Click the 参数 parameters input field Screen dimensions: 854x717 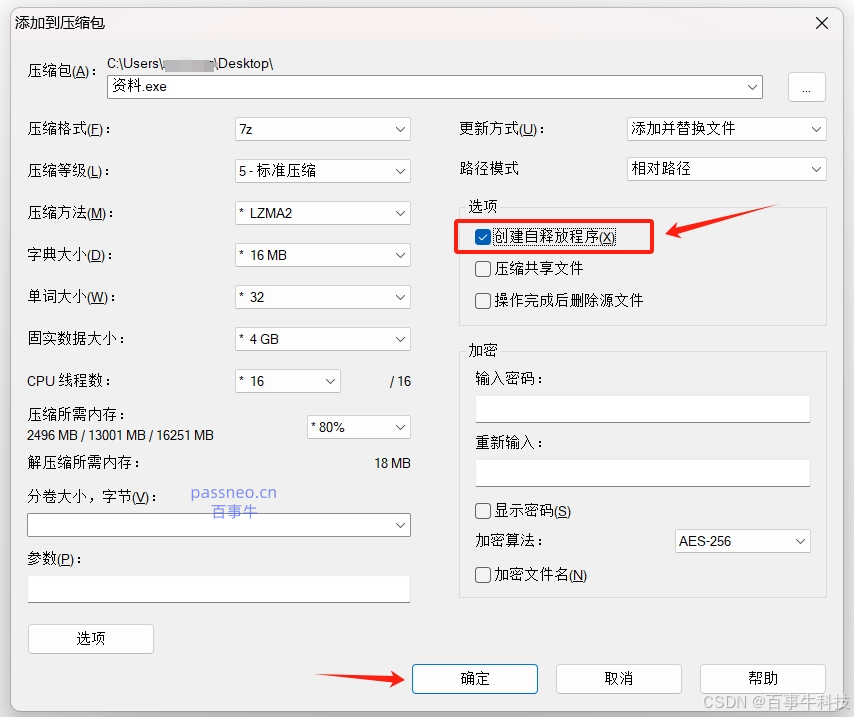tap(218, 589)
